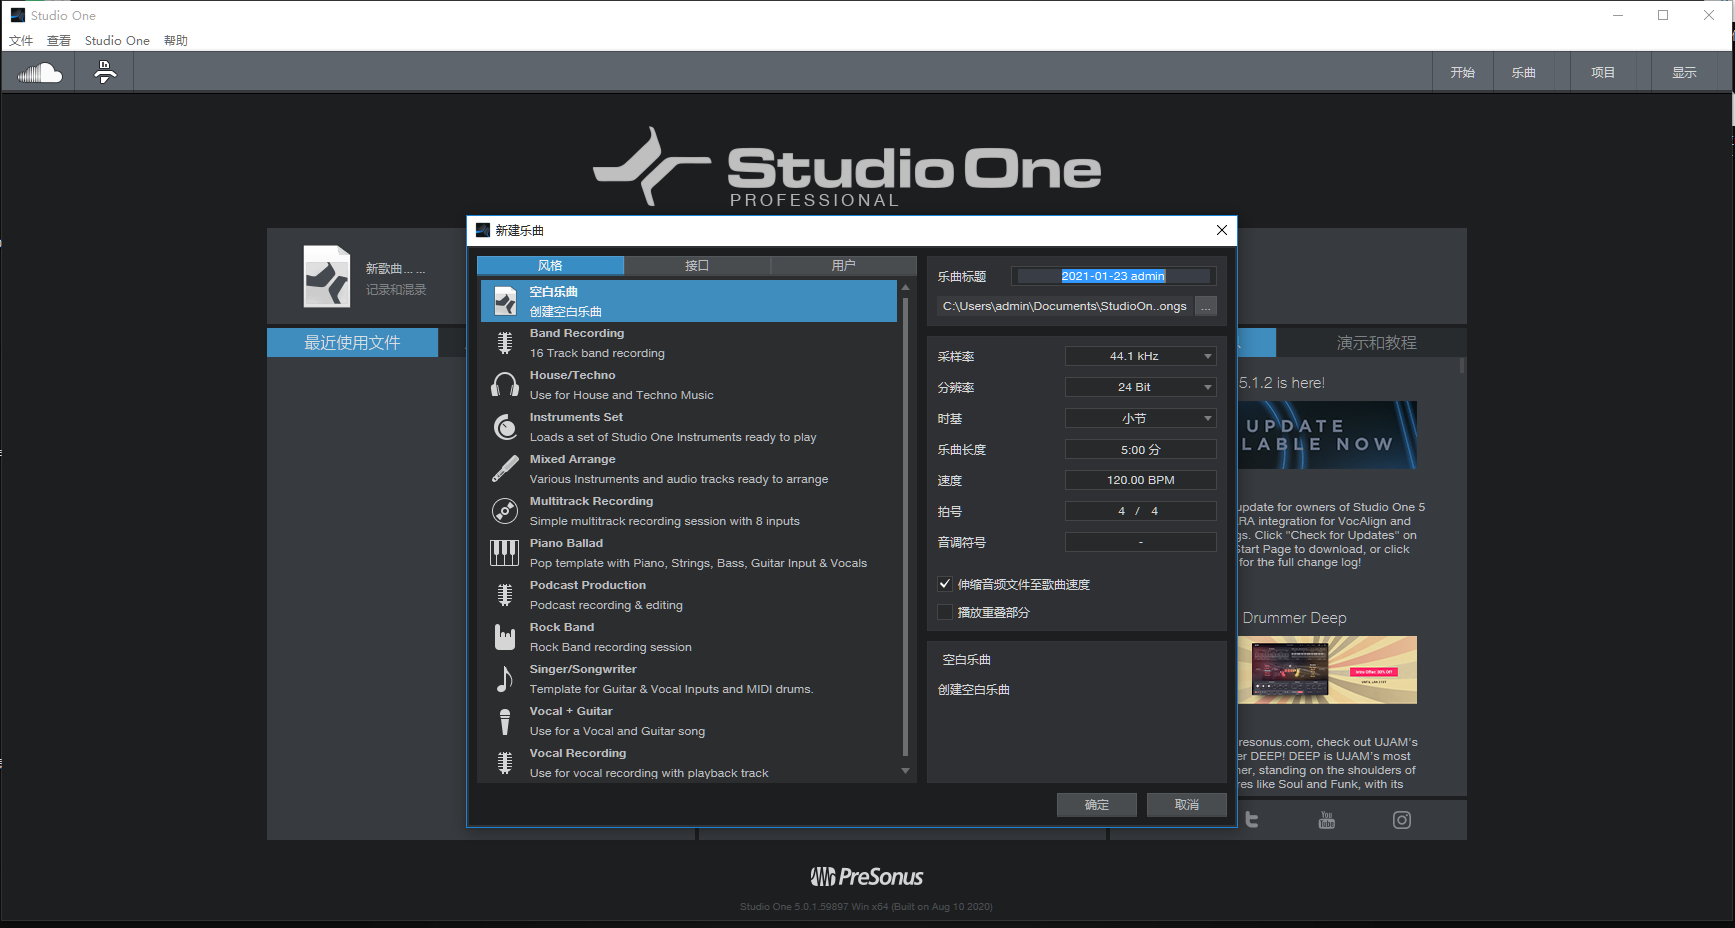Open the Twitter social icon

1251,820
